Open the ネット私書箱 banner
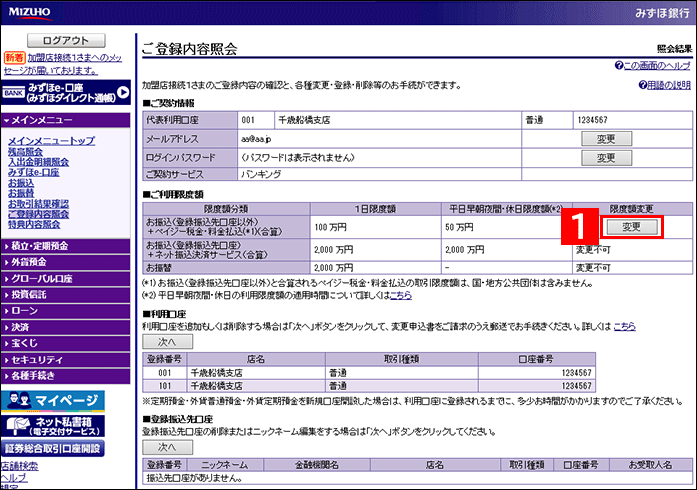This screenshot has width=697, height=490. click(53, 426)
